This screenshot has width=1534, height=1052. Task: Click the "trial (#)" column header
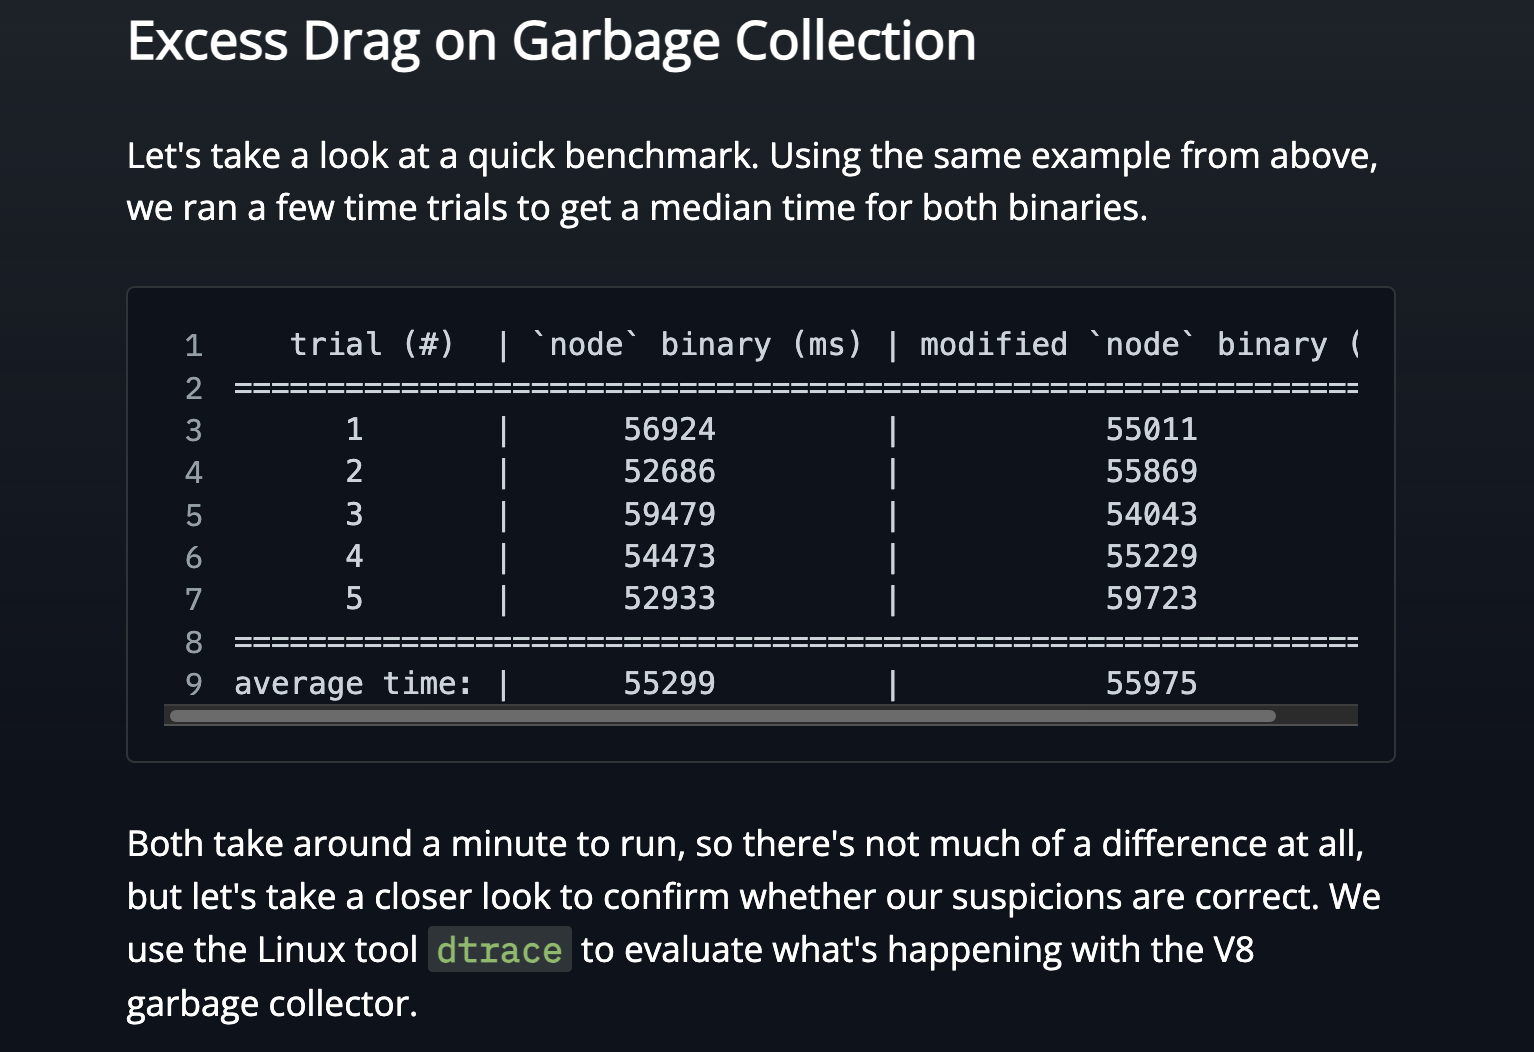click(371, 345)
